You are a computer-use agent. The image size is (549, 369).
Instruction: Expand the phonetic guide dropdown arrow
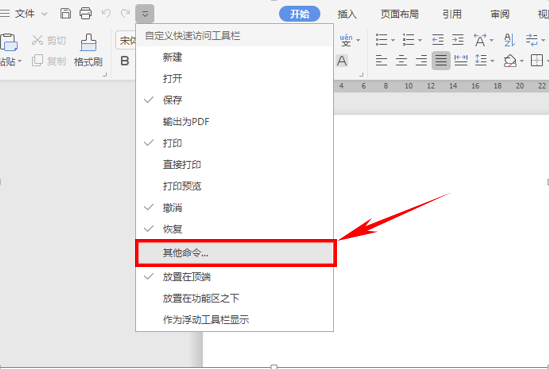[358, 41]
